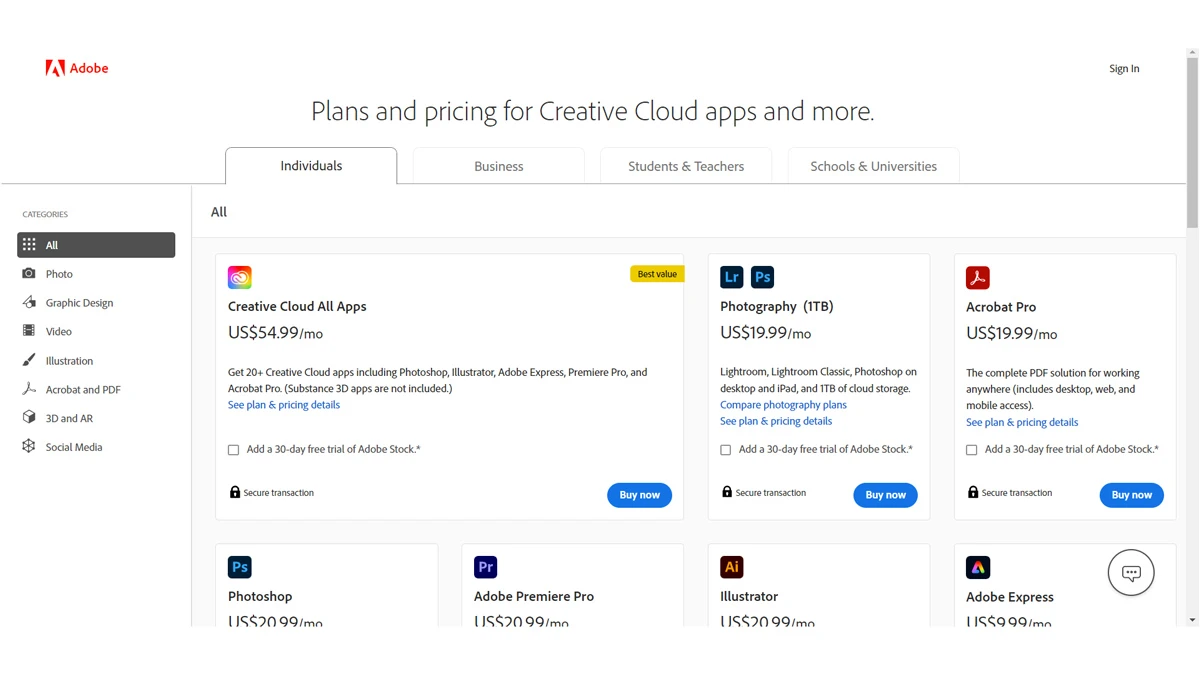
Task: Enable Adobe Stock trial for Acrobat Pro
Action: pyautogui.click(x=972, y=450)
